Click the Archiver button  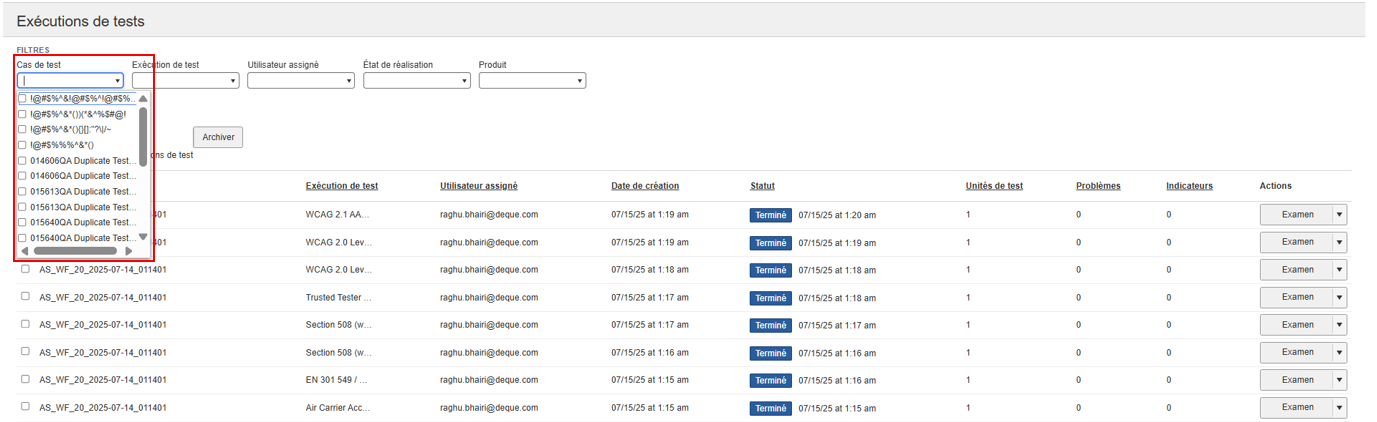click(x=218, y=137)
